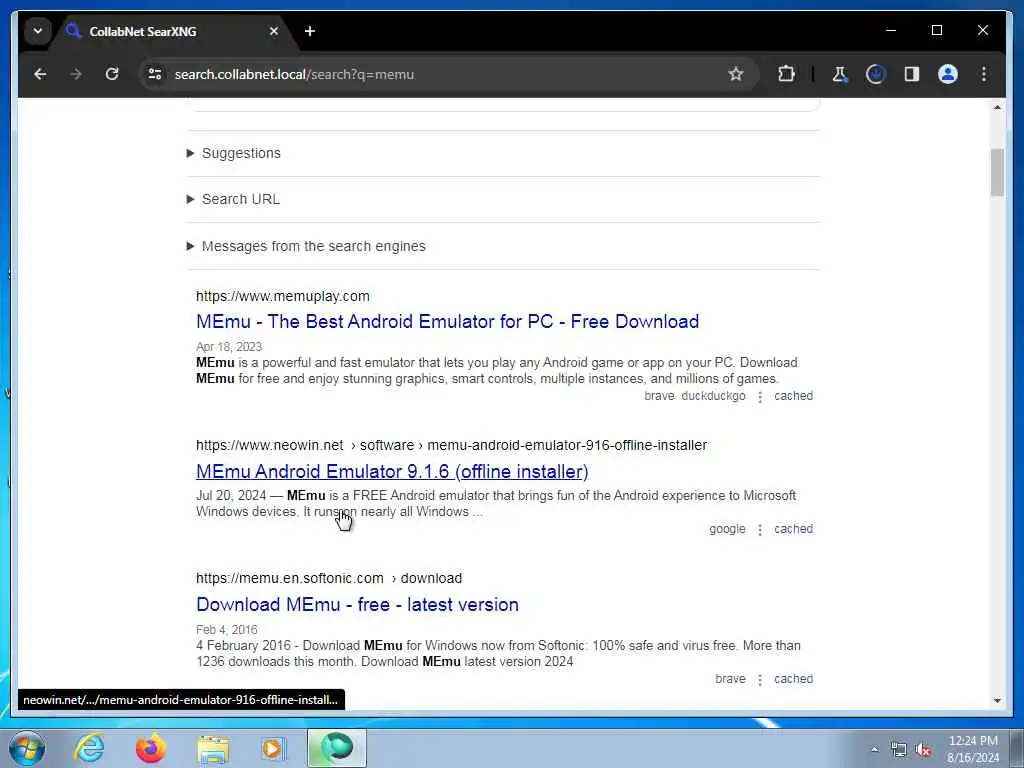The height and width of the screenshot is (768, 1024).
Task: Click the page scroll up arrow
Action: [997, 107]
